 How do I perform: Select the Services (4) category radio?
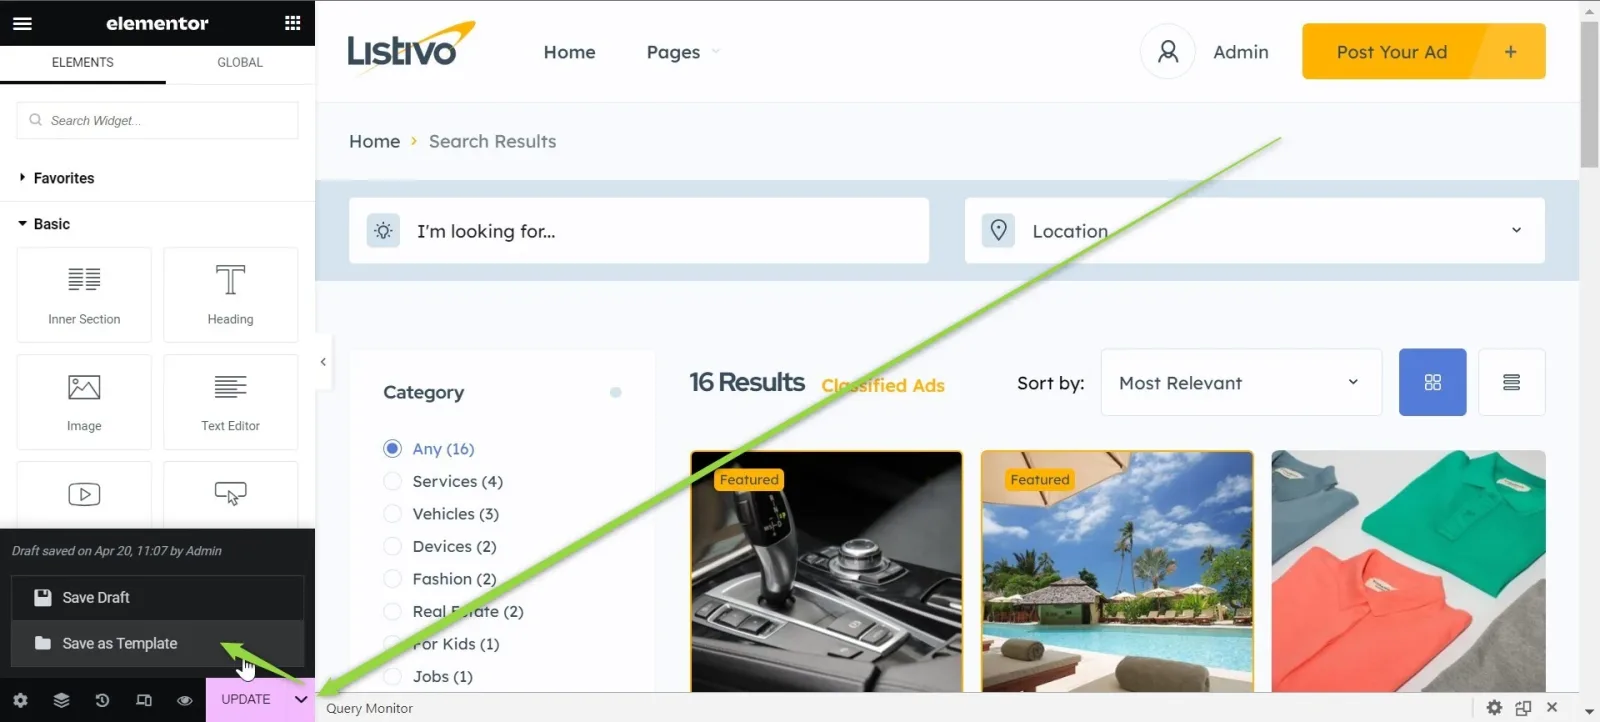coord(393,481)
